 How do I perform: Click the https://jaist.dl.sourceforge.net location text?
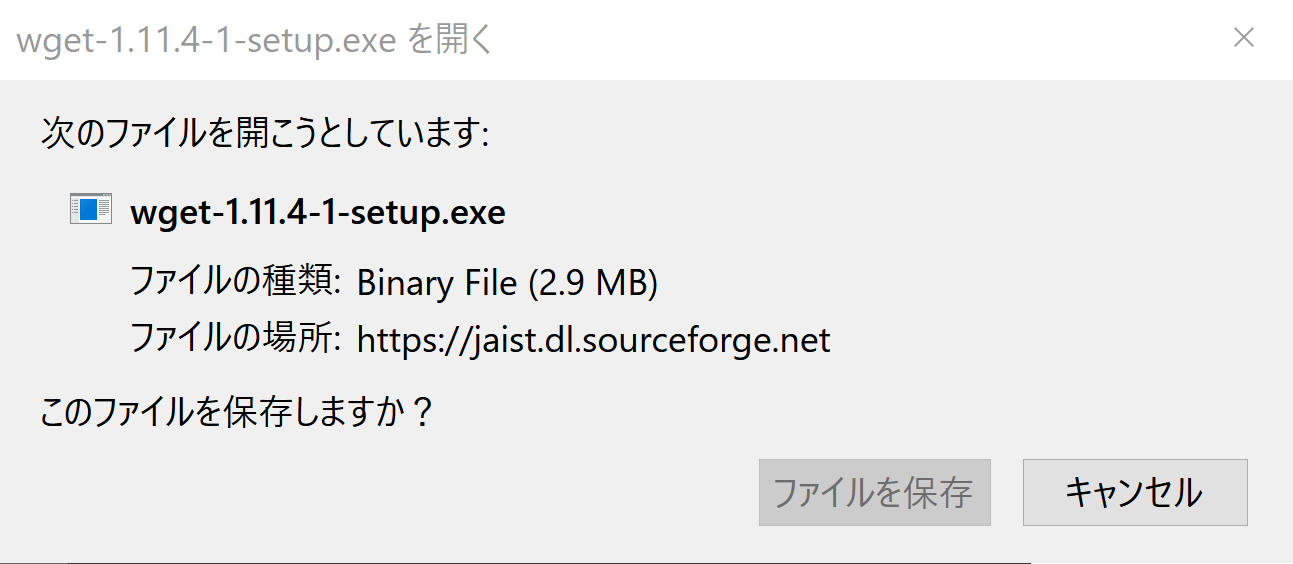[594, 341]
